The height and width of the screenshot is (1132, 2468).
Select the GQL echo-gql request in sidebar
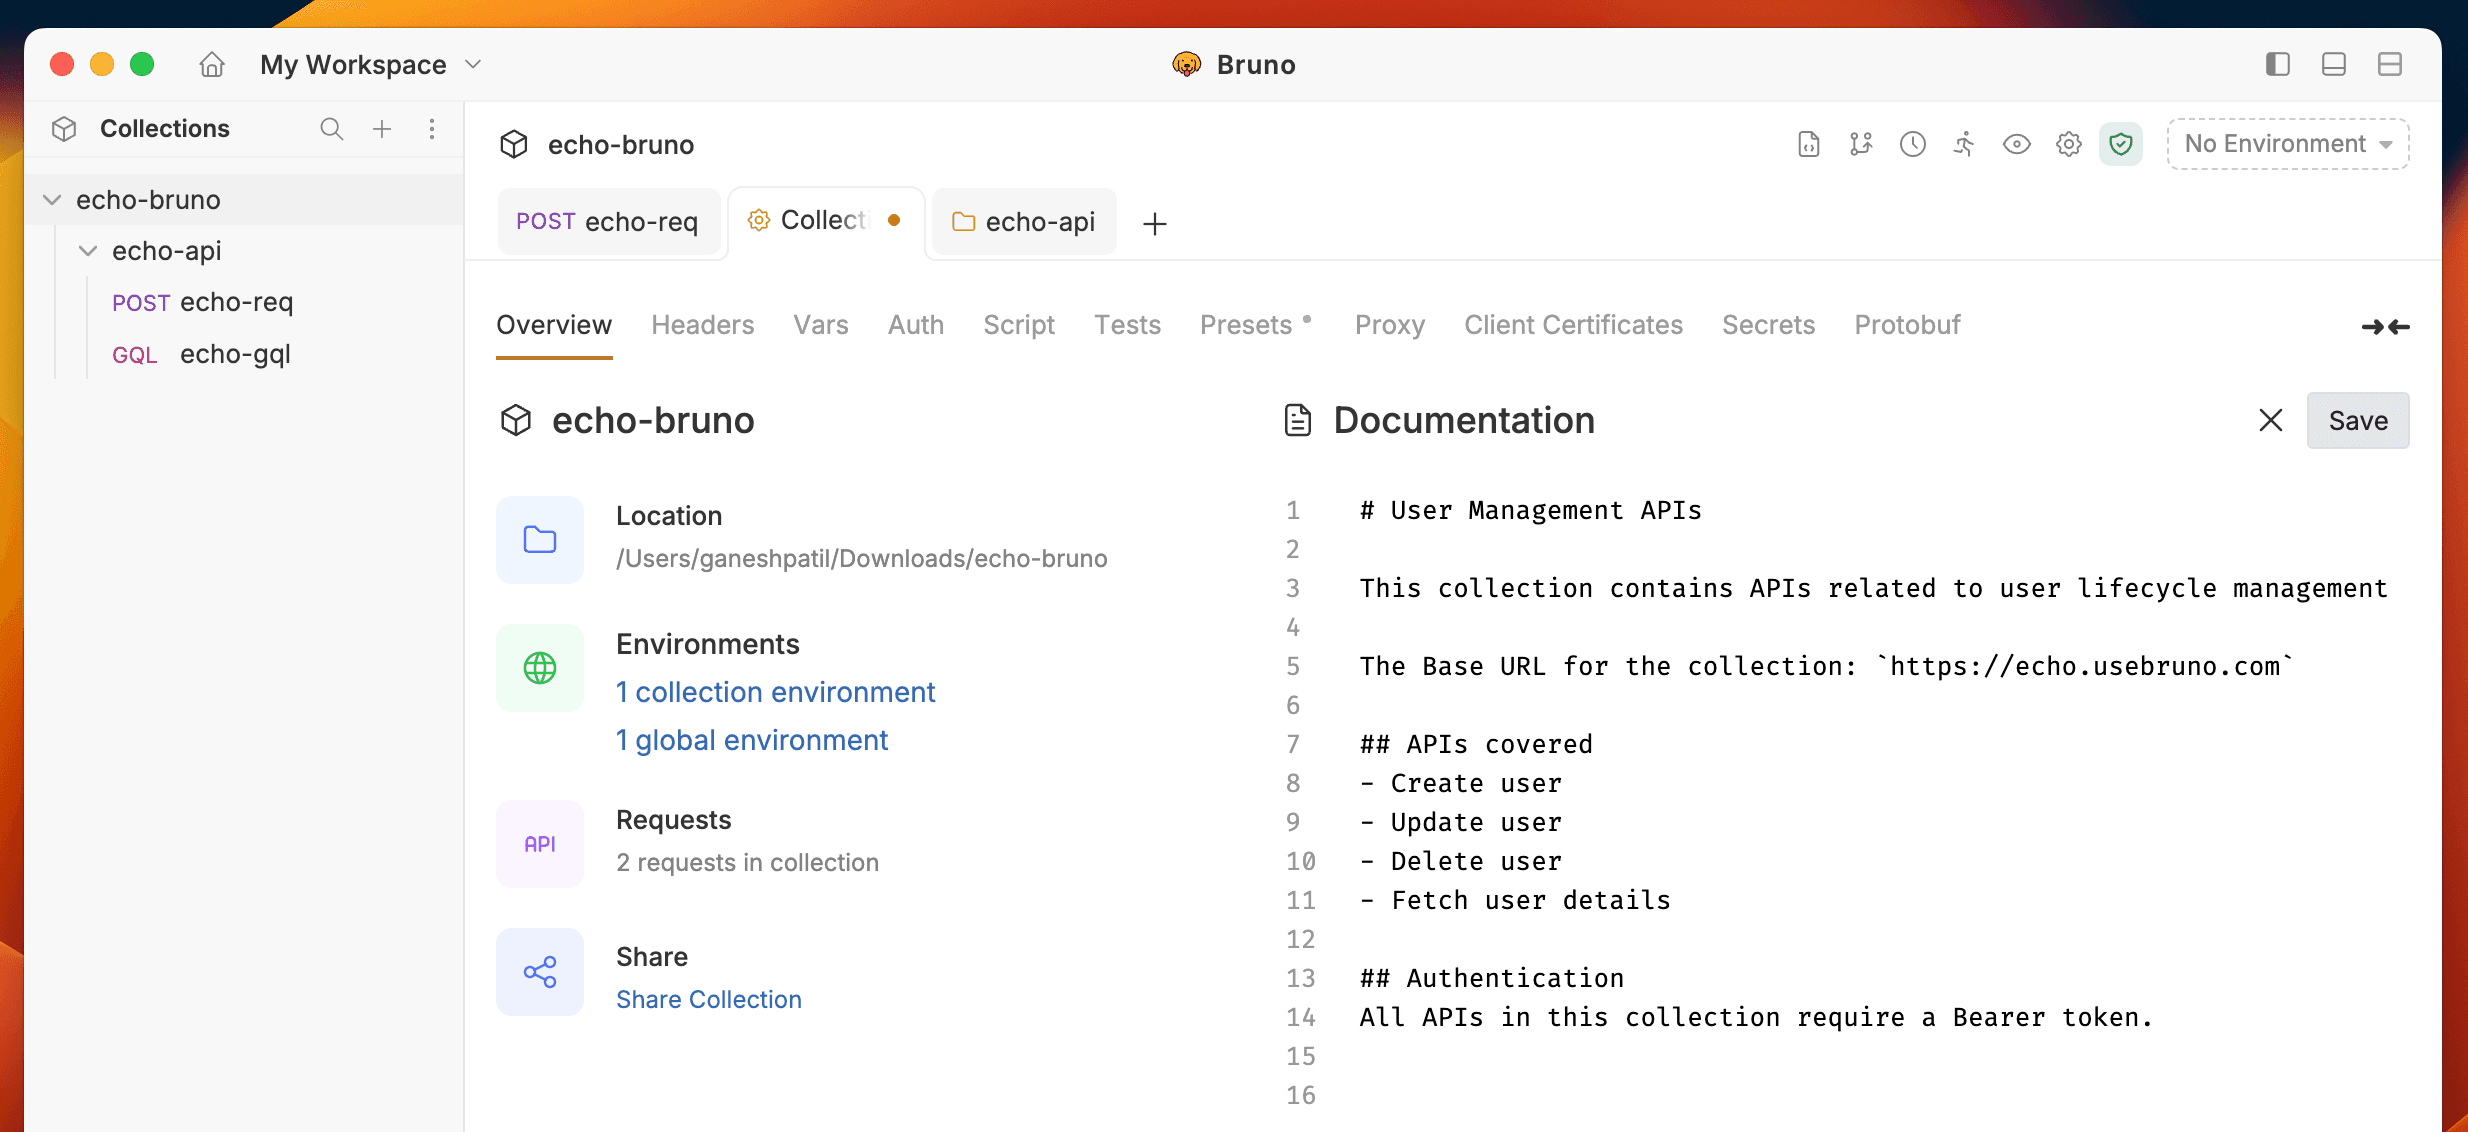coord(234,354)
